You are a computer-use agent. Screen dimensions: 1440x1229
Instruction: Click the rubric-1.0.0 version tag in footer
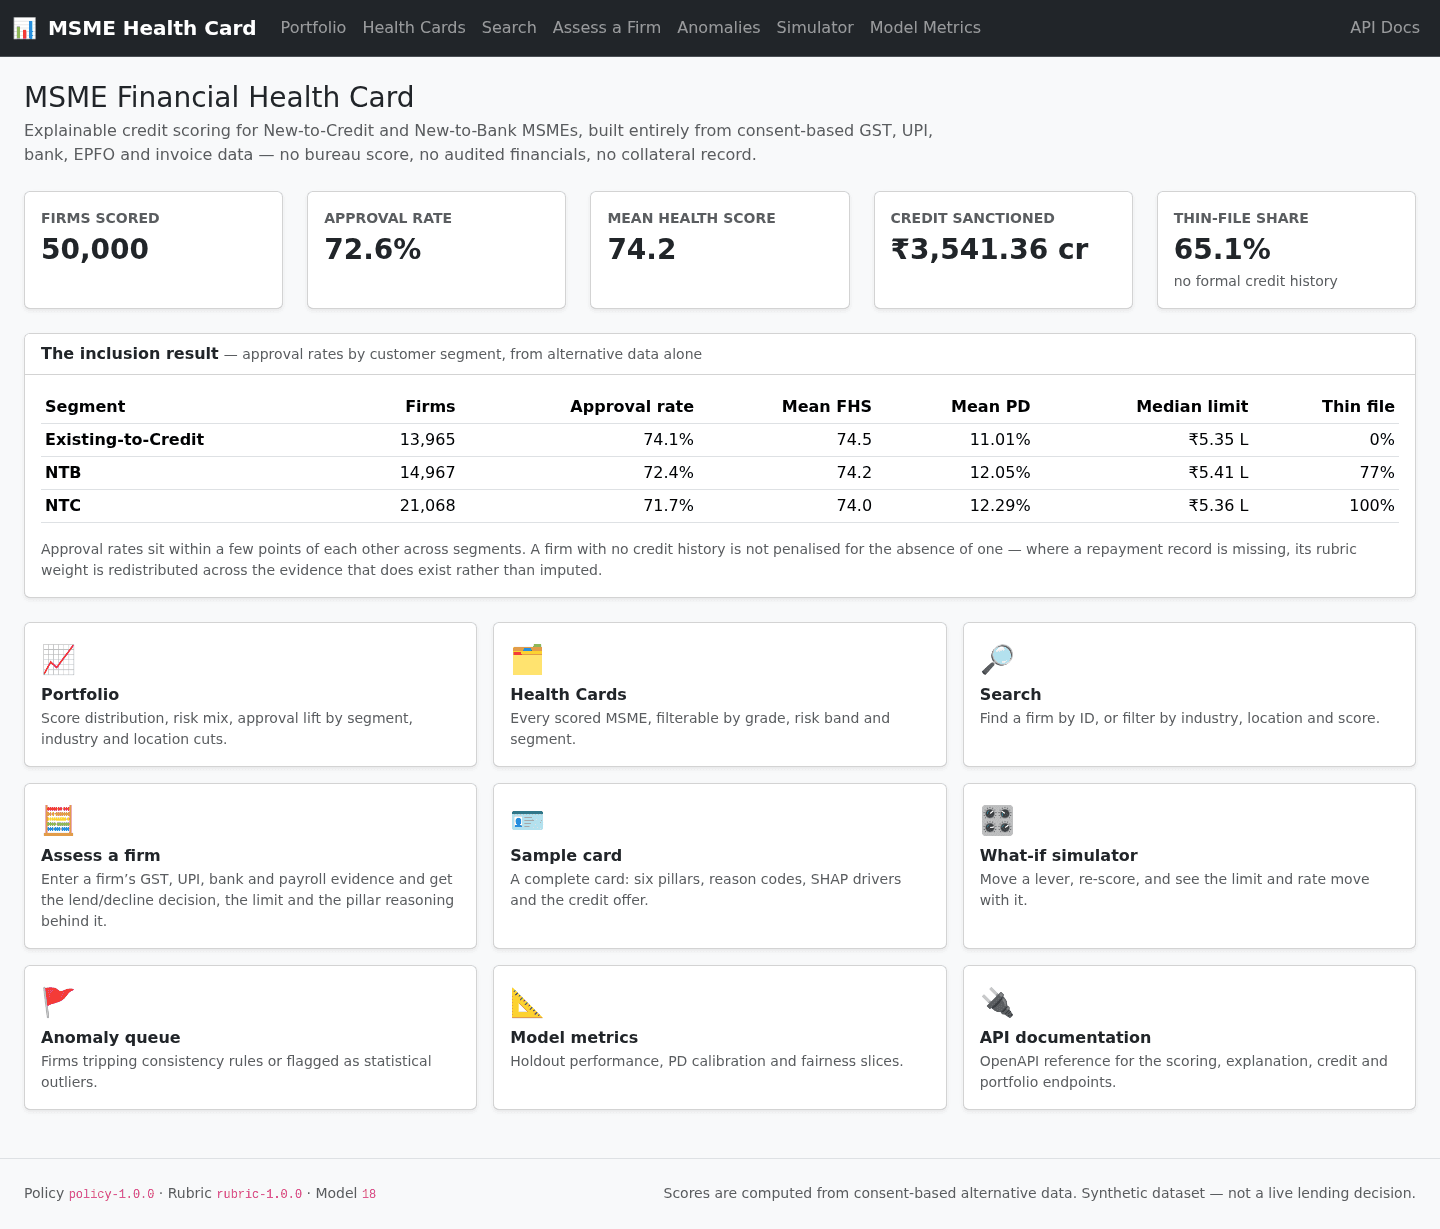coord(259,1194)
